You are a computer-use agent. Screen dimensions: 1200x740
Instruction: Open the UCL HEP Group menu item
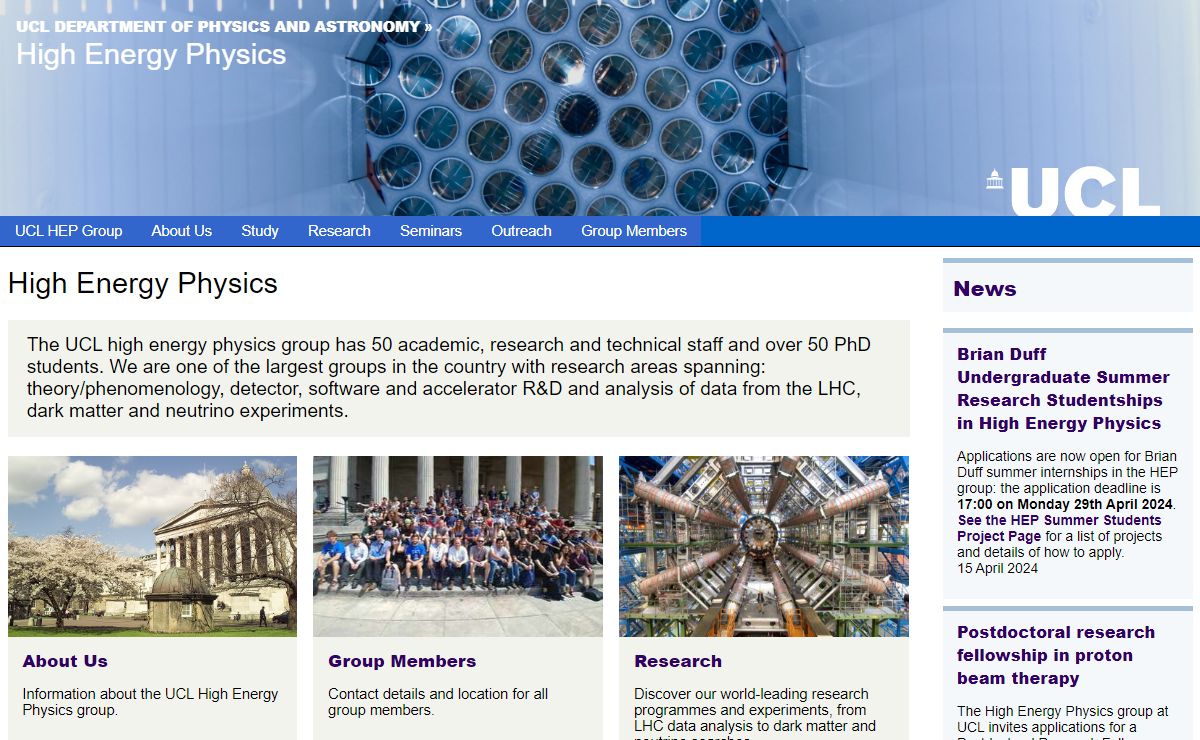coord(68,231)
